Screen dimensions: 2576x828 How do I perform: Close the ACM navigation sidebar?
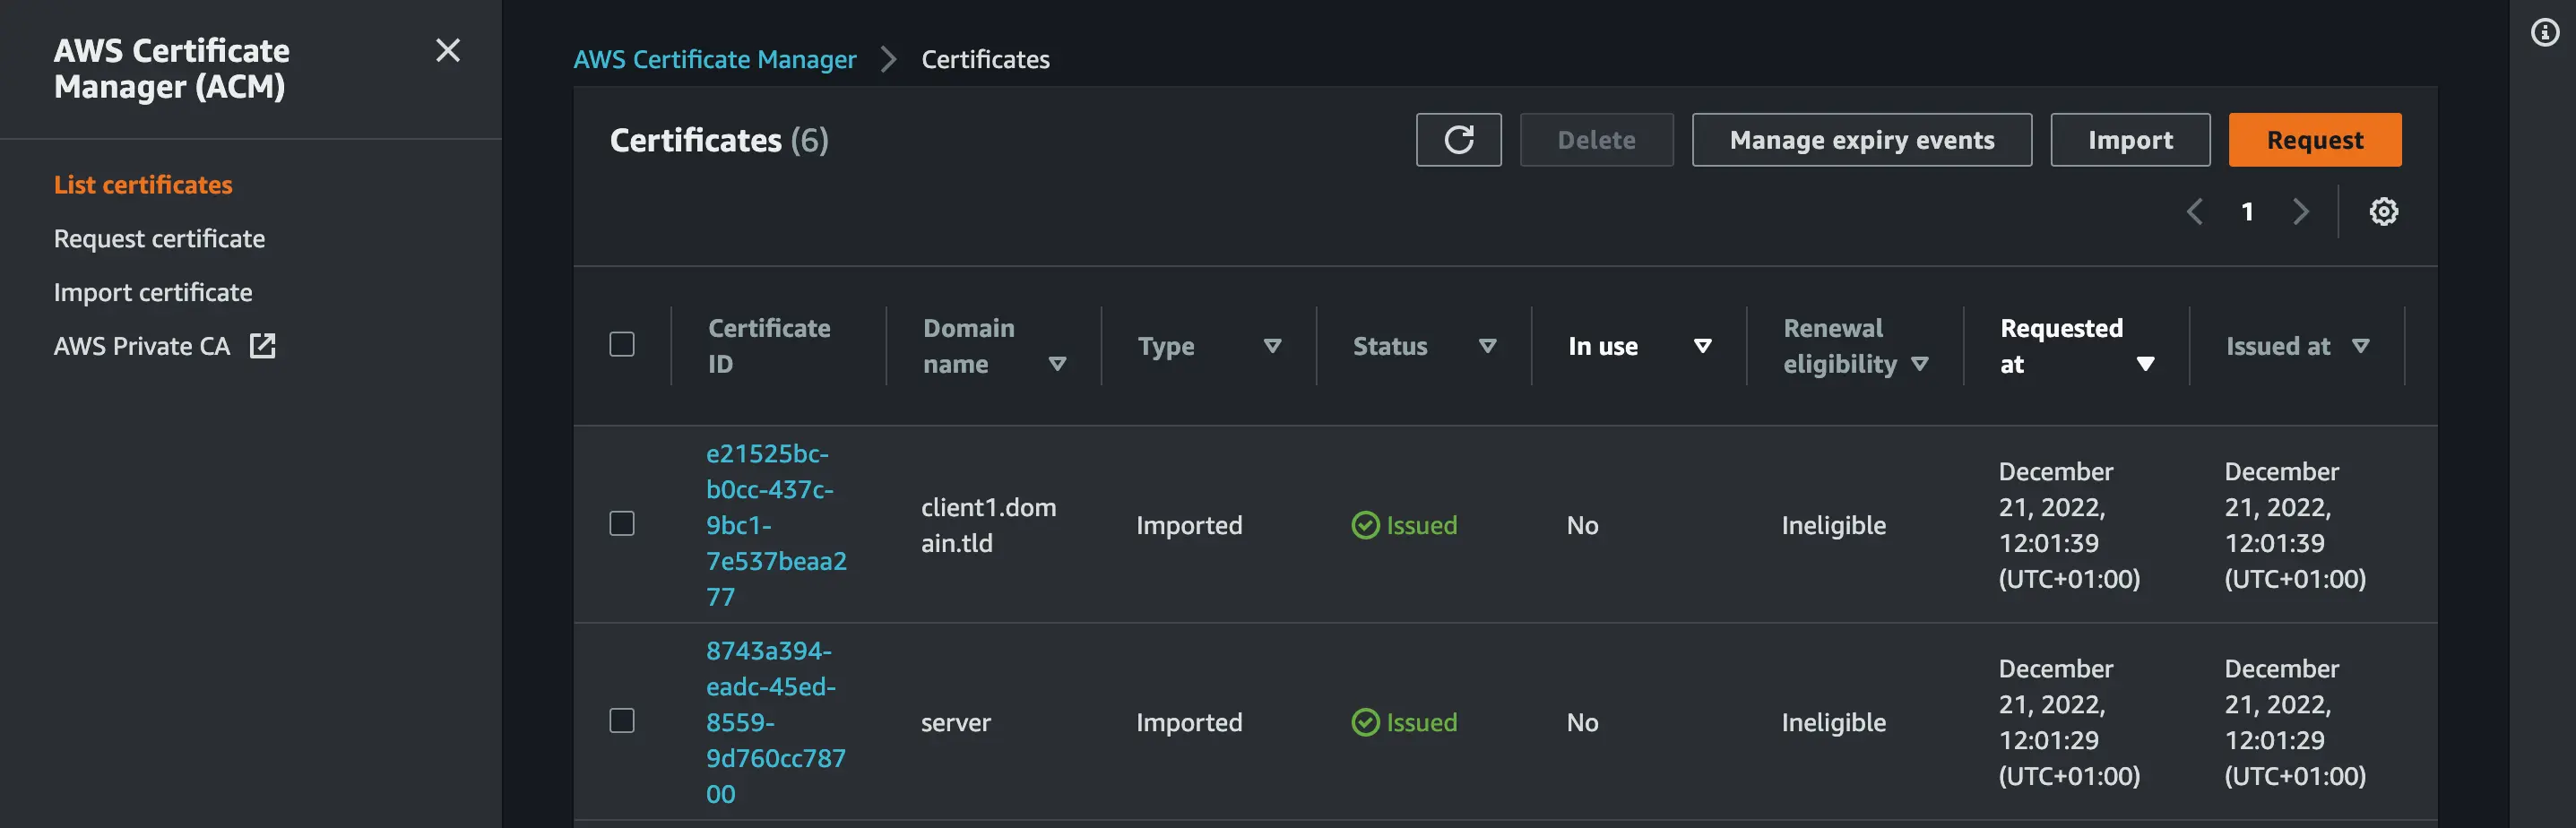[448, 50]
